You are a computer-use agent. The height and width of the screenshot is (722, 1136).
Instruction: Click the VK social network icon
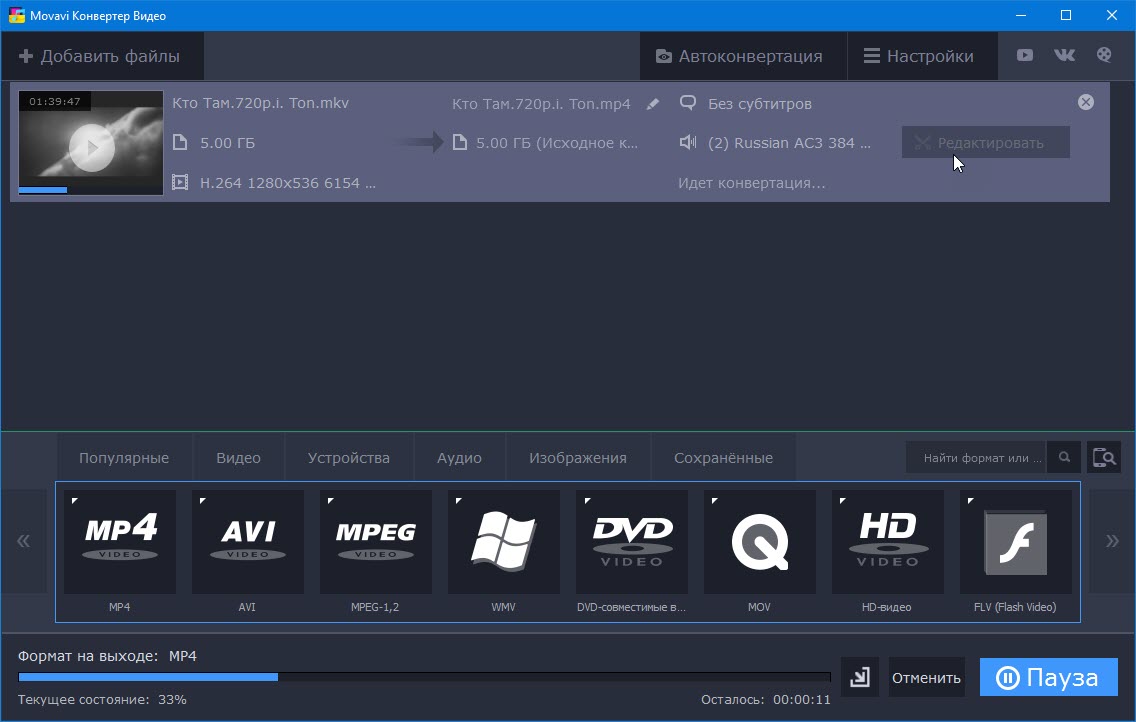coord(1064,56)
